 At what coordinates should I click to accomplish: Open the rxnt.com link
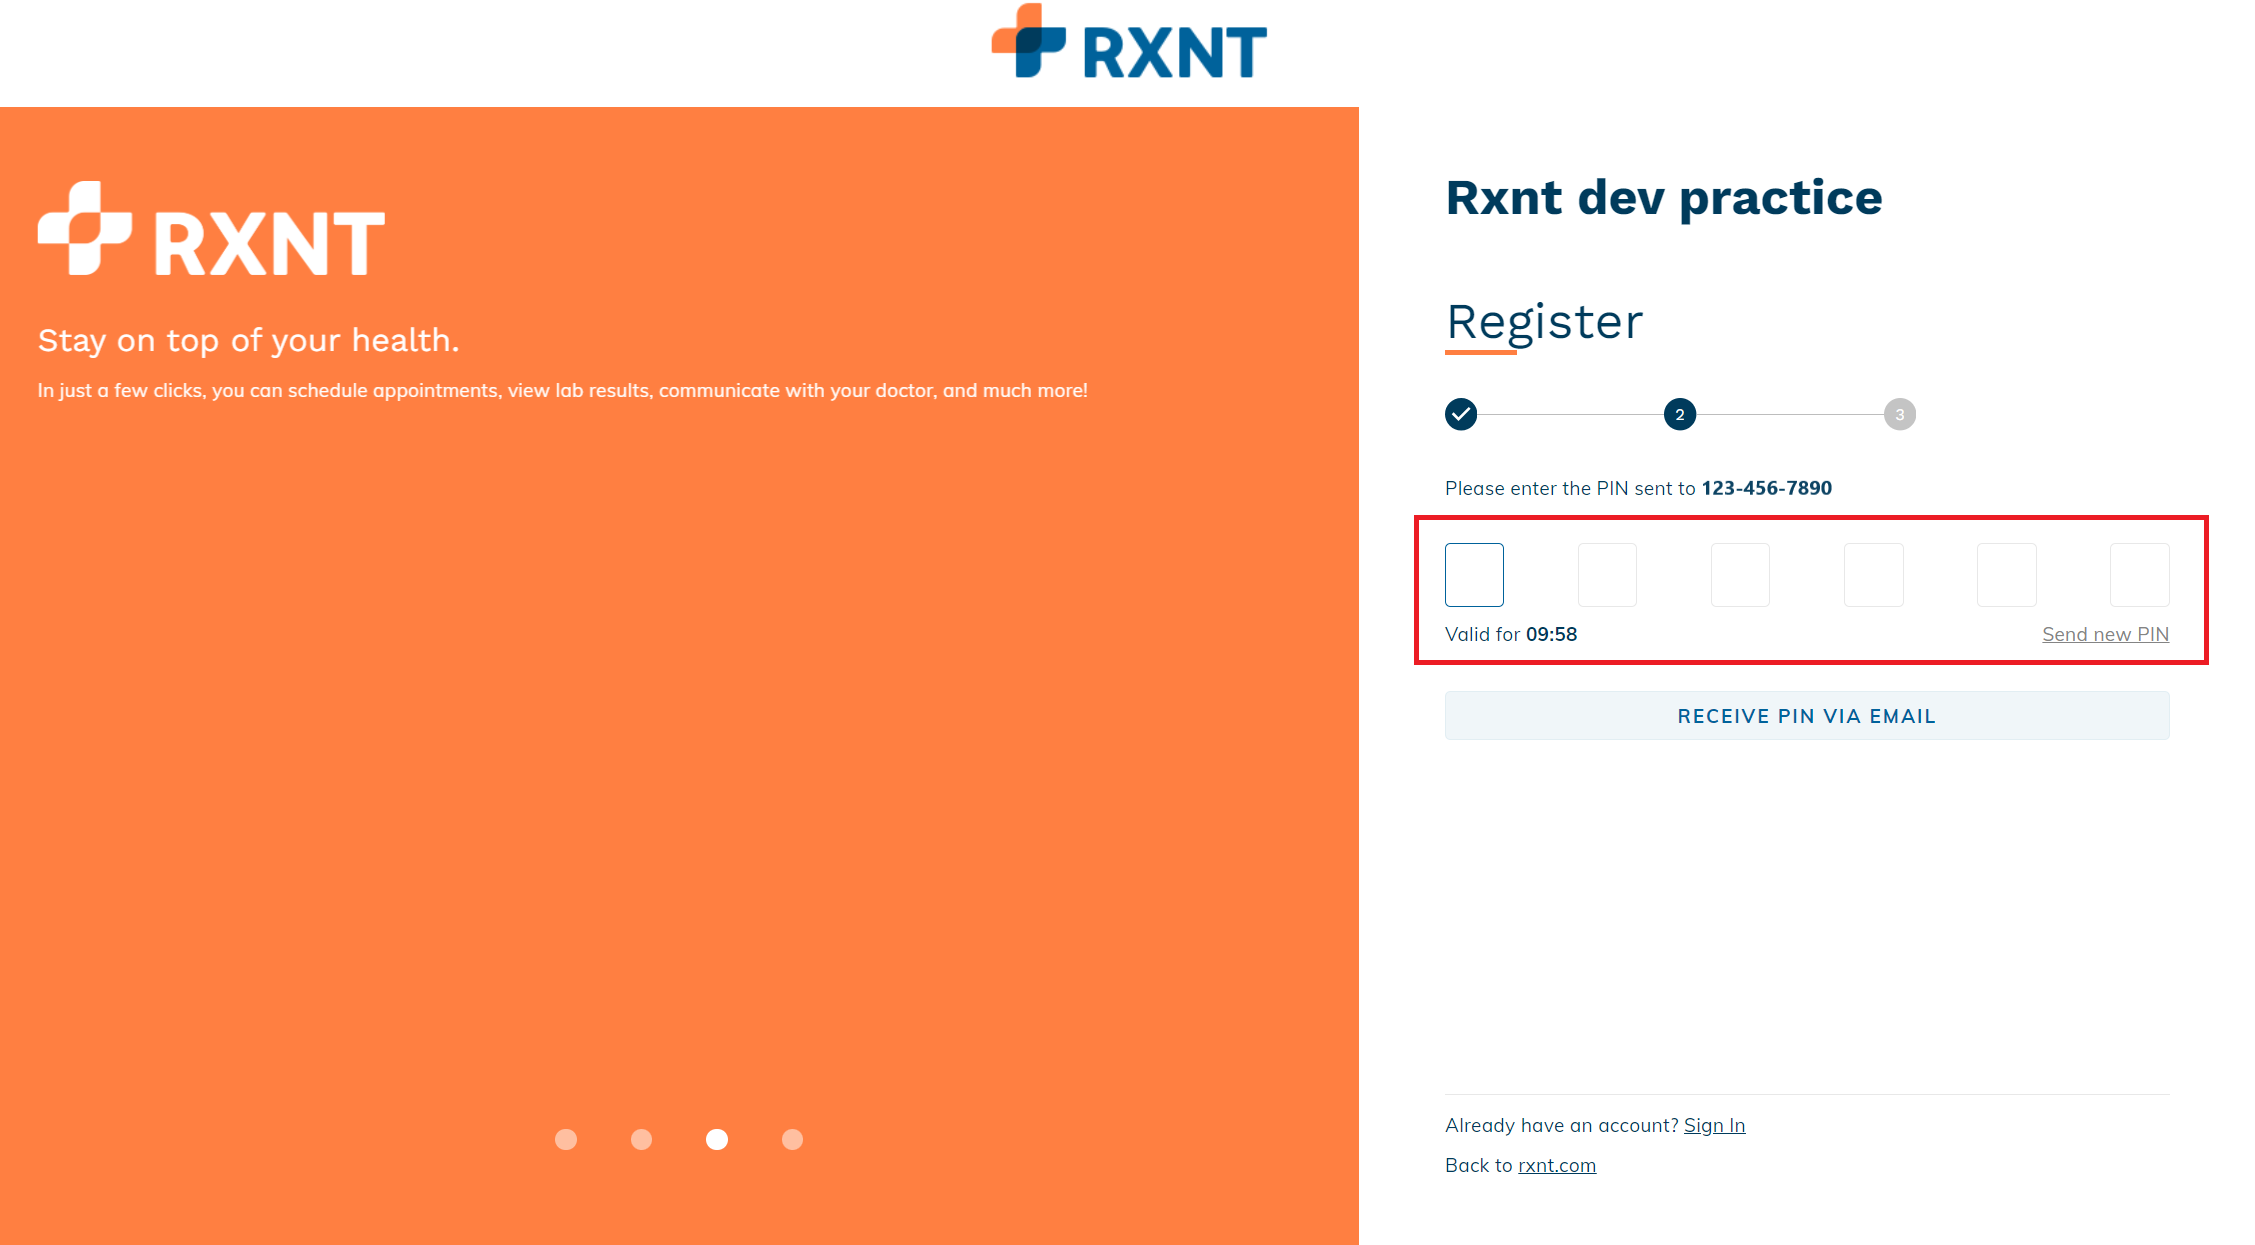1557,1165
